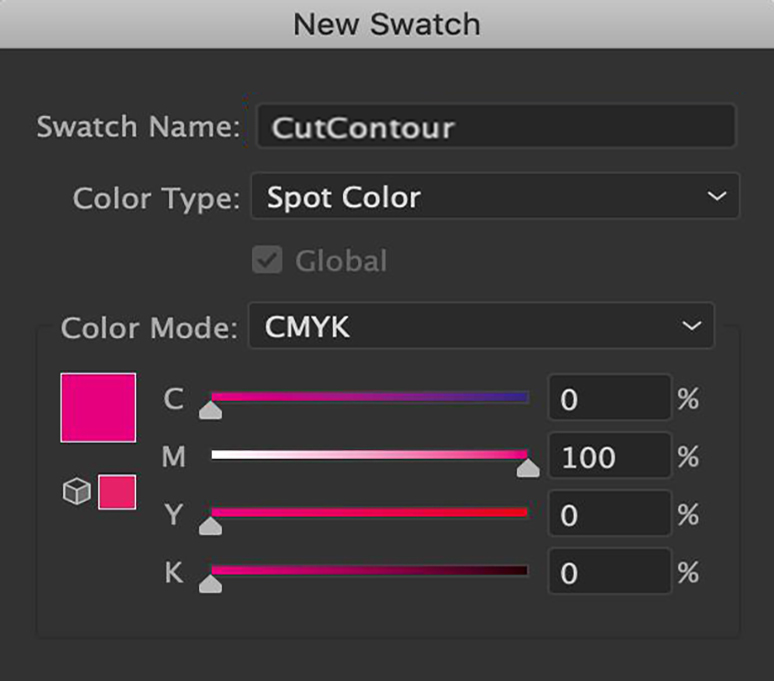Click the New Swatch dialog title bar
The height and width of the screenshot is (681, 774).
tap(387, 23)
